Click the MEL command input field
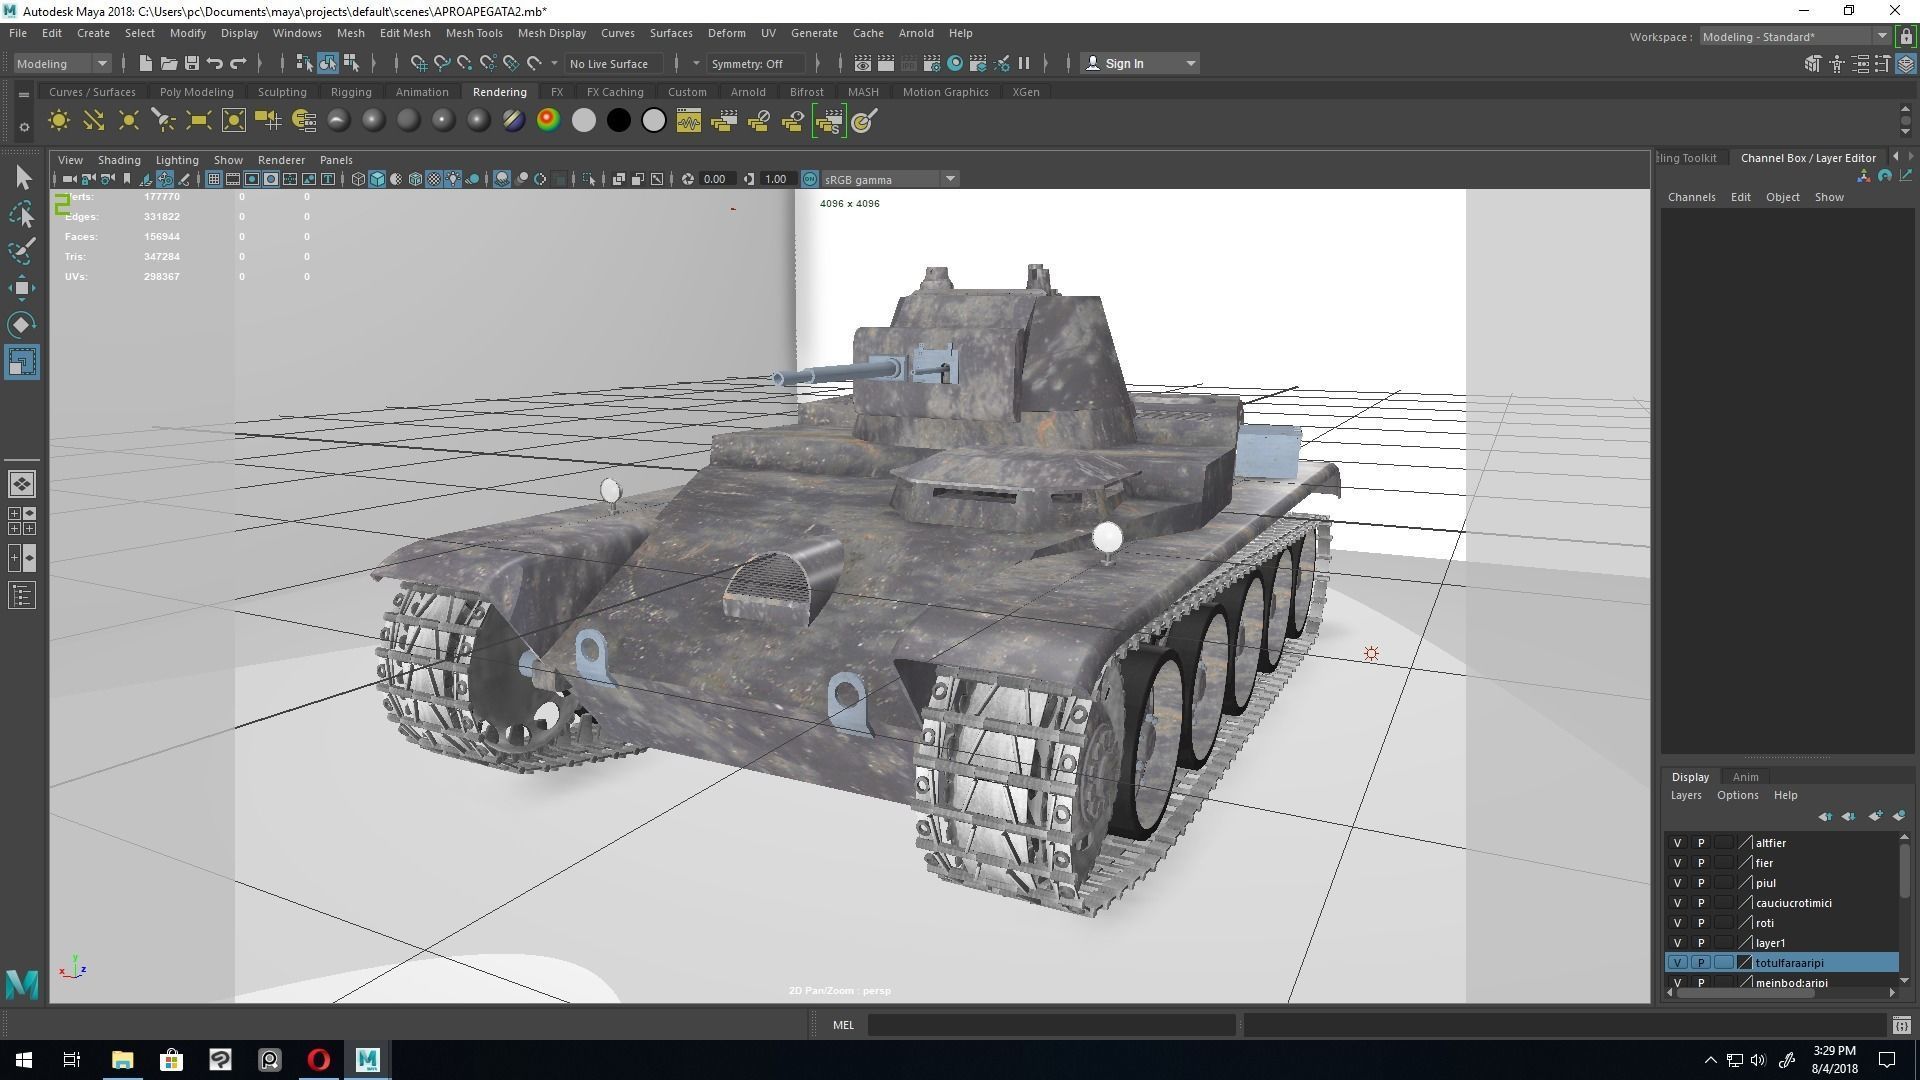Screen dimensions: 1920x1080 [x=1050, y=1024]
